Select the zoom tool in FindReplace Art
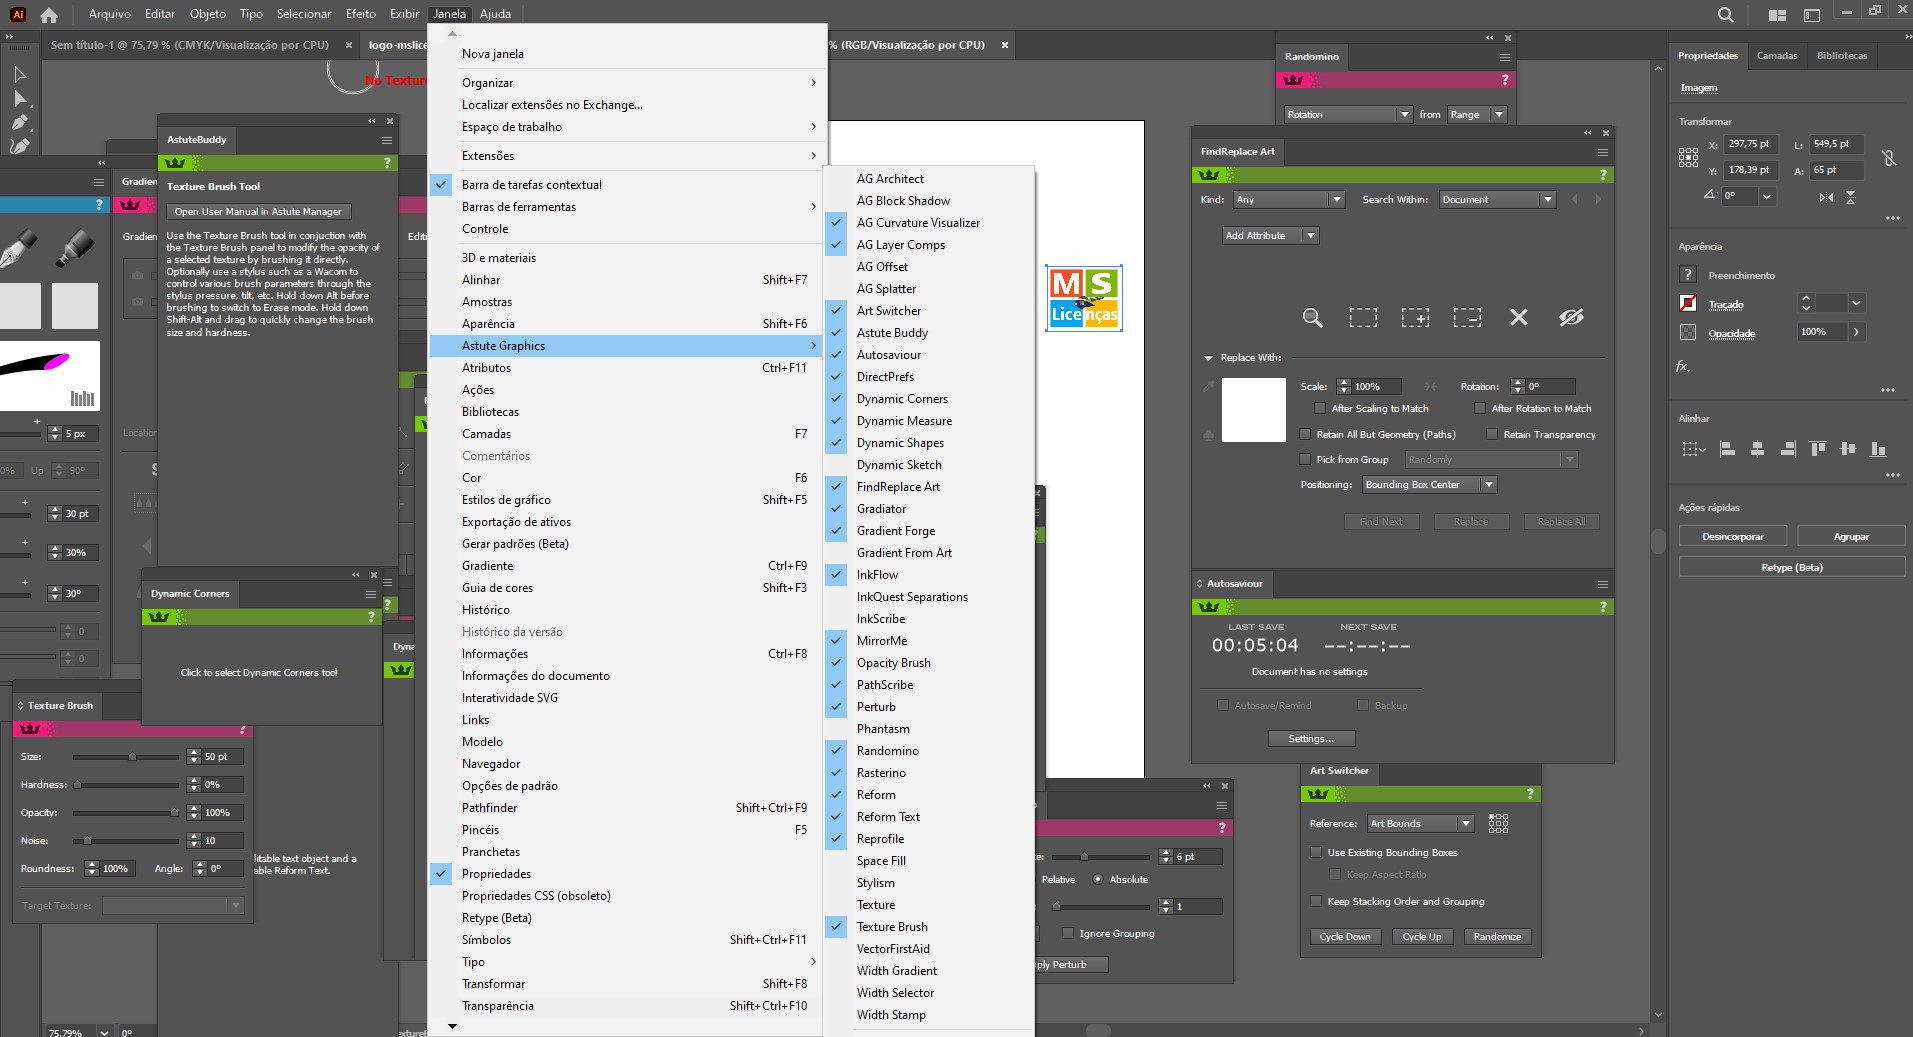 1311,317
